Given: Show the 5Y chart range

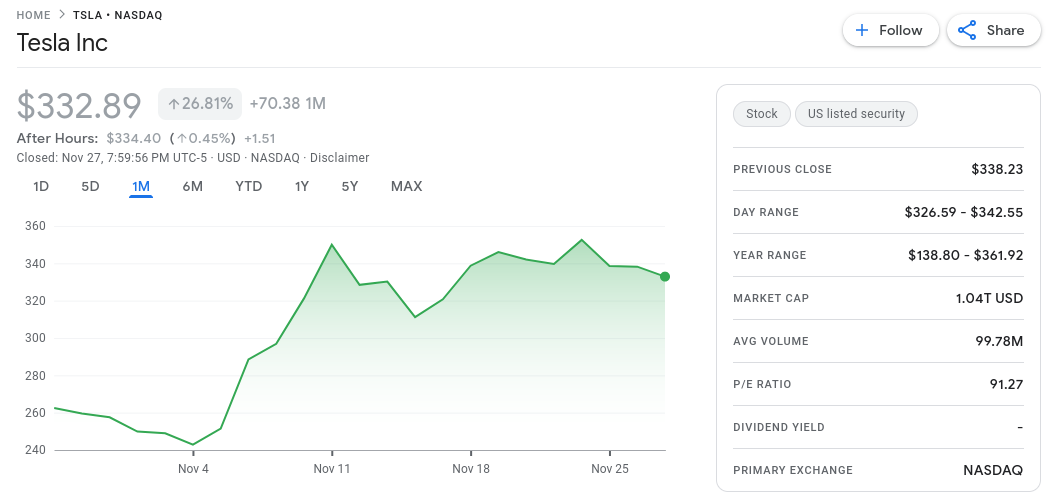Looking at the screenshot, I should 350,186.
